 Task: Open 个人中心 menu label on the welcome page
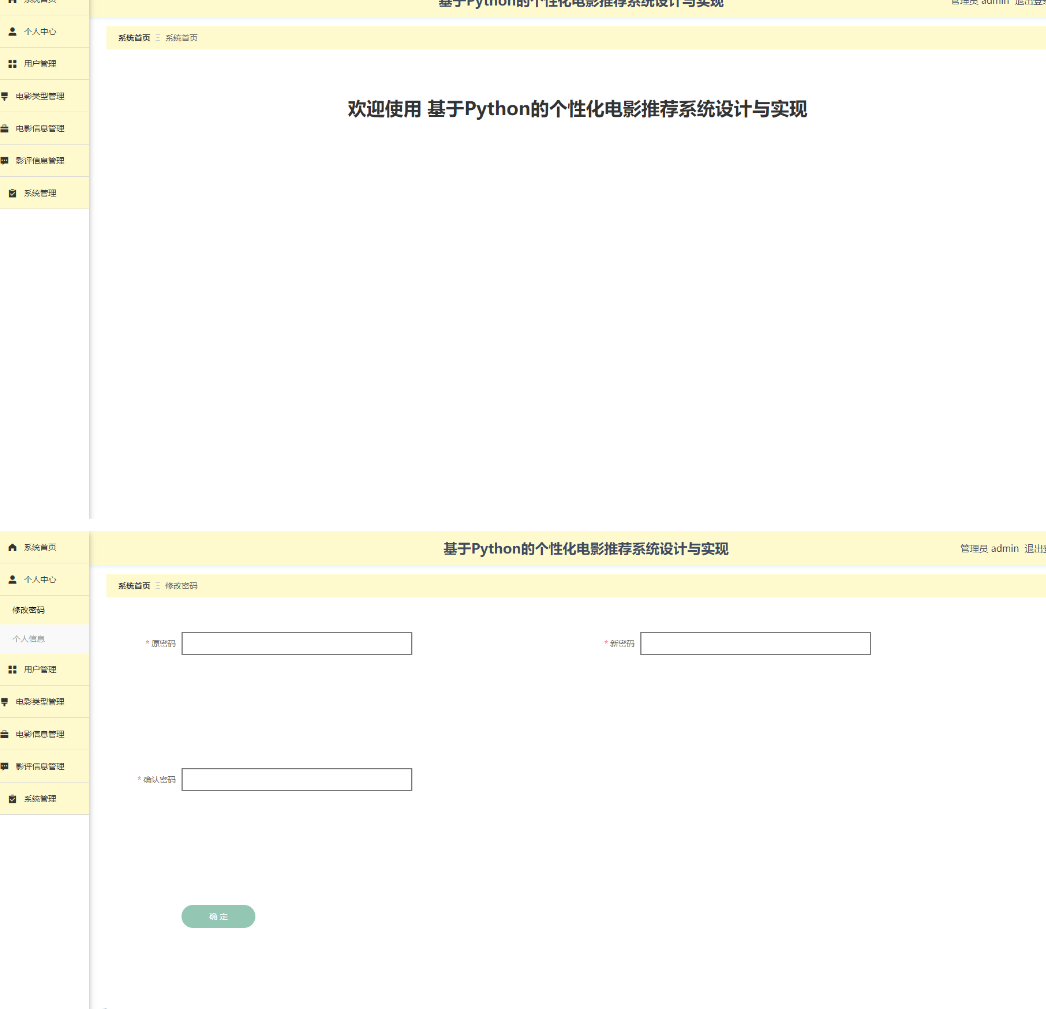(40, 31)
